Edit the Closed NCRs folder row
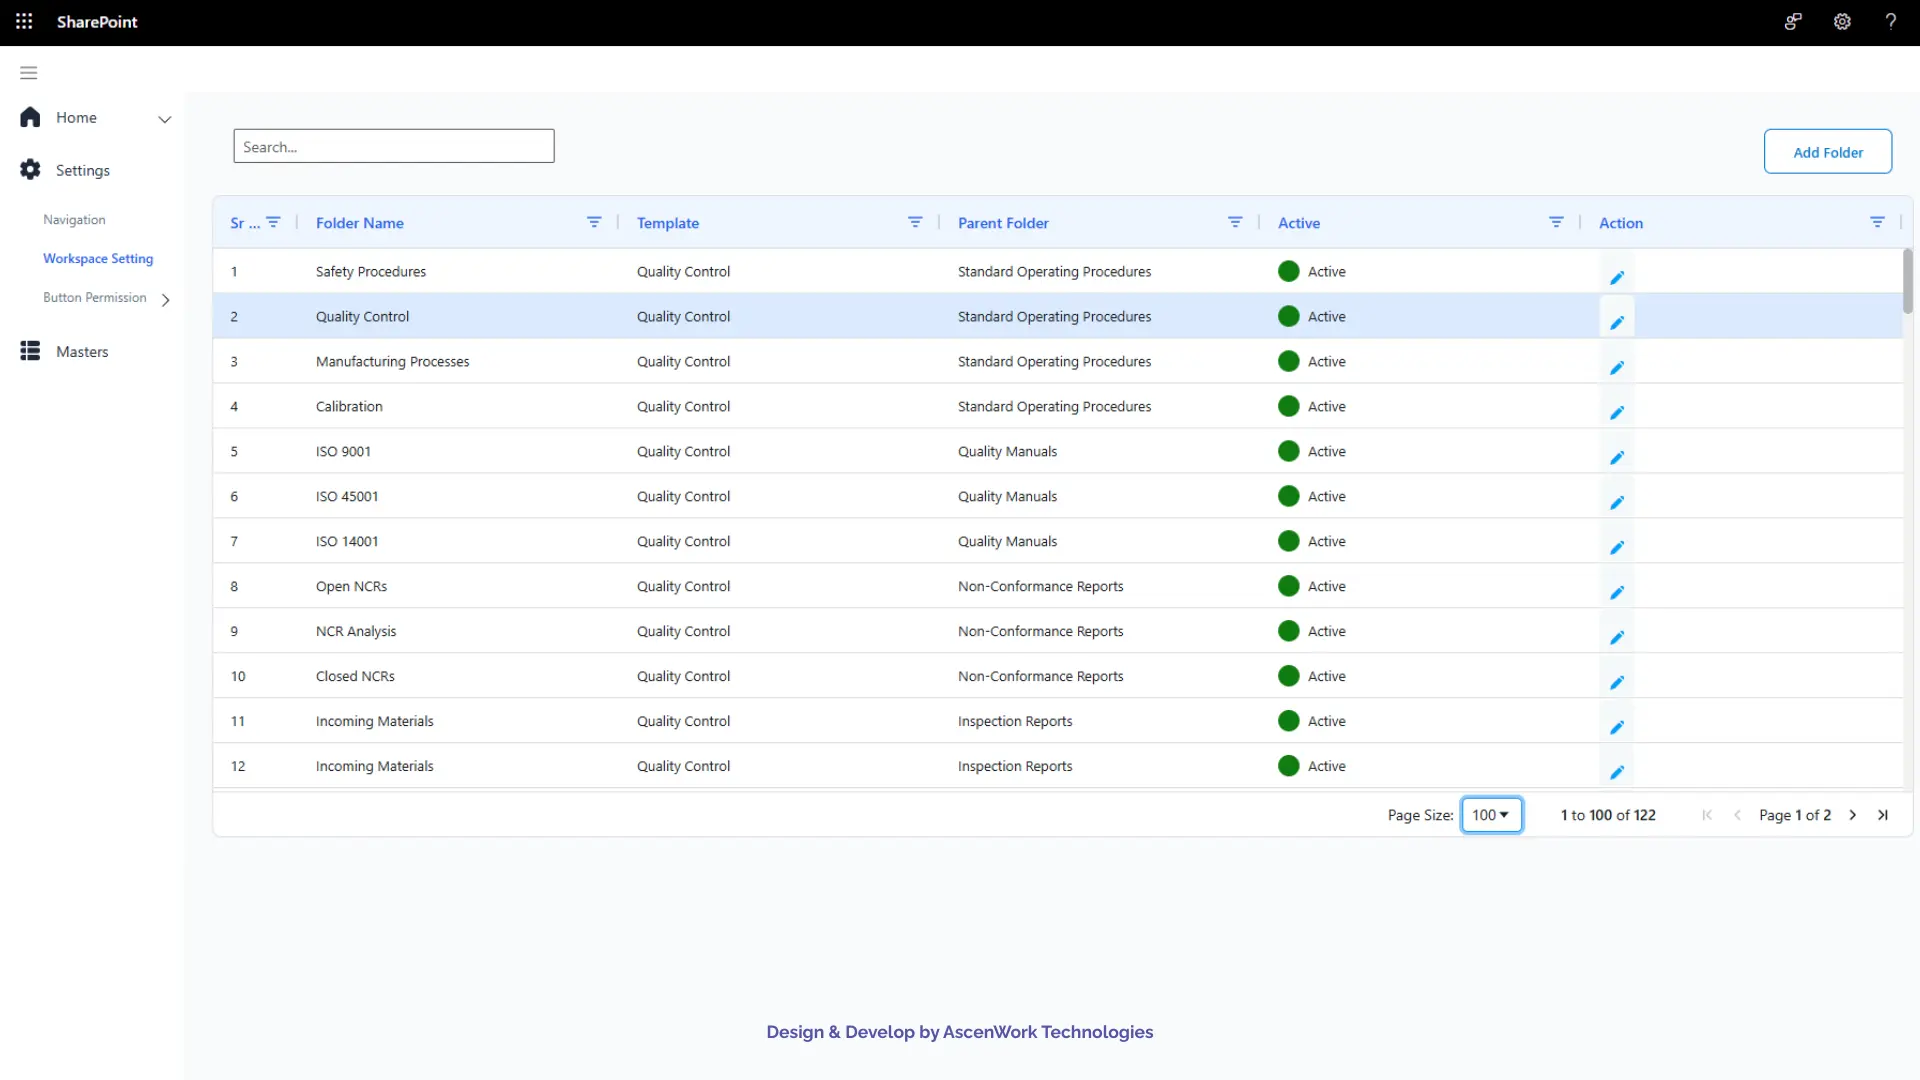The image size is (1920, 1080). pyautogui.click(x=1617, y=682)
